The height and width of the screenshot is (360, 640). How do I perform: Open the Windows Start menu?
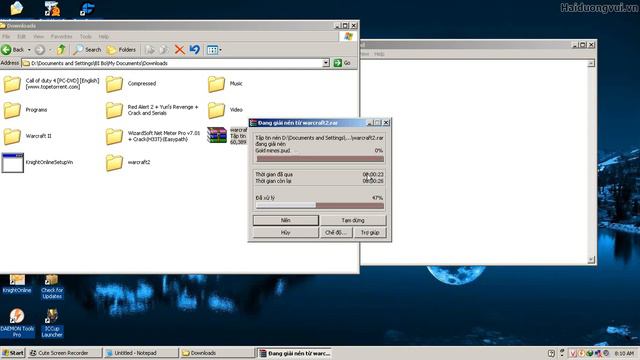[13, 353]
